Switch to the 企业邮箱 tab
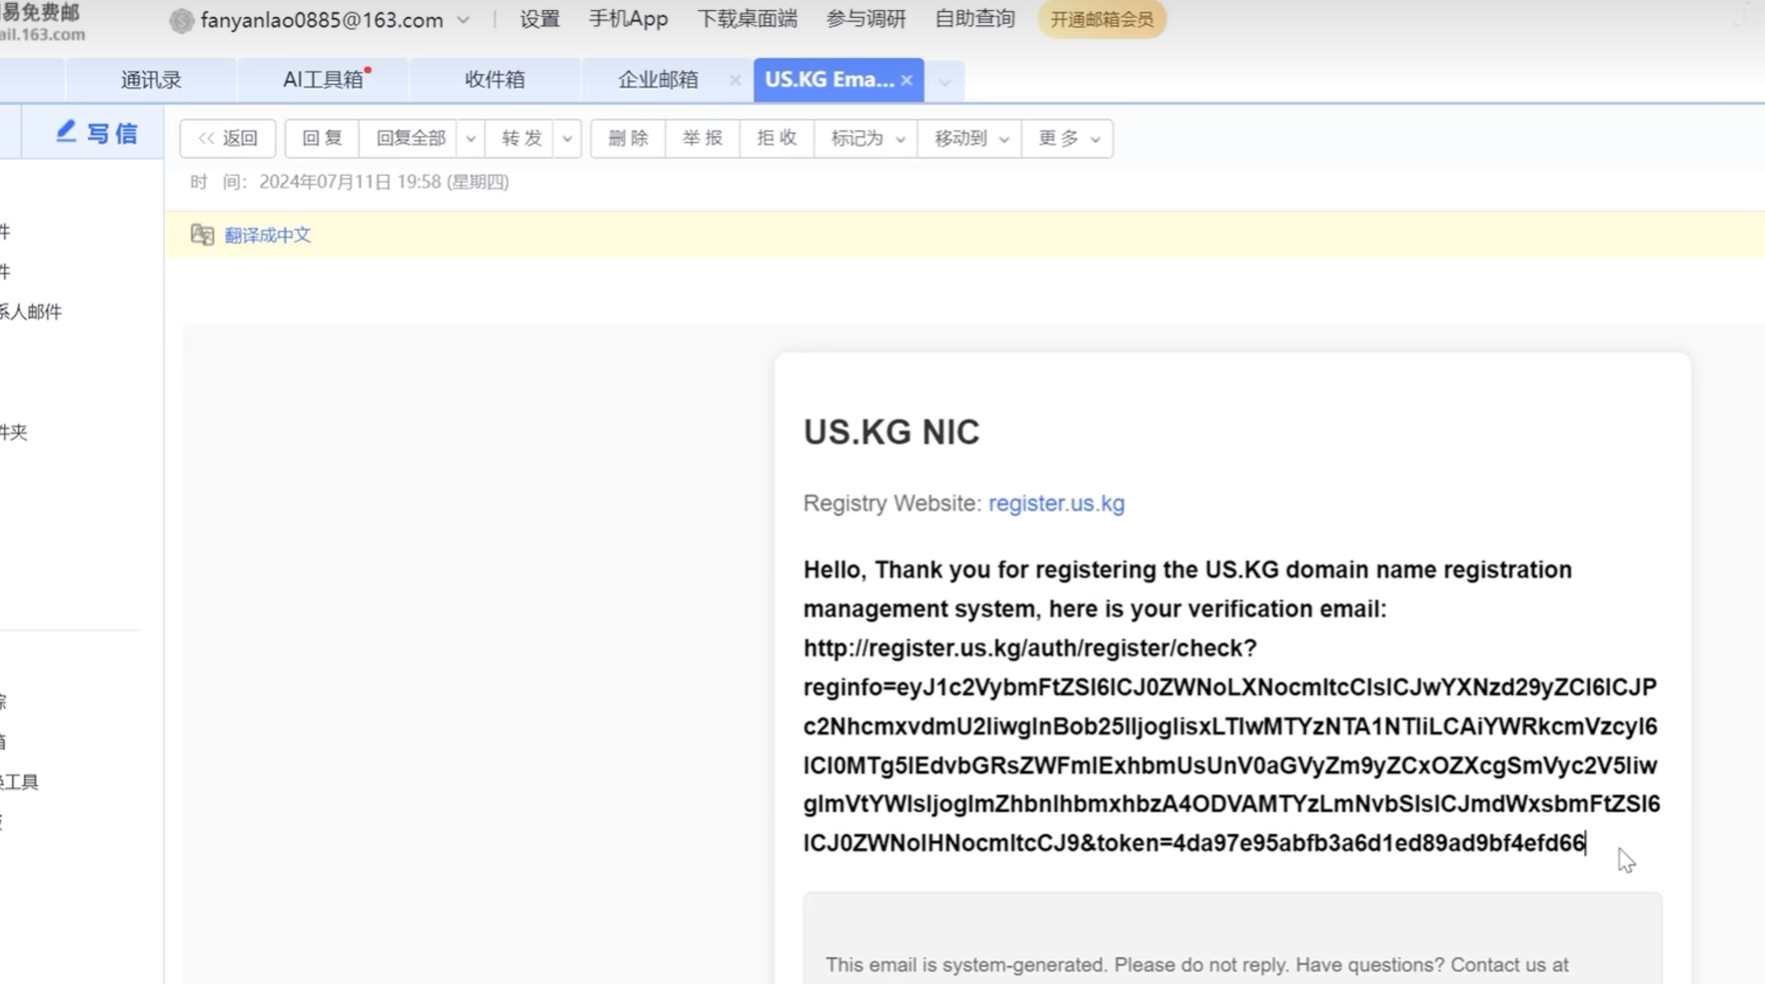Screen dimensions: 1765x984 point(658,80)
